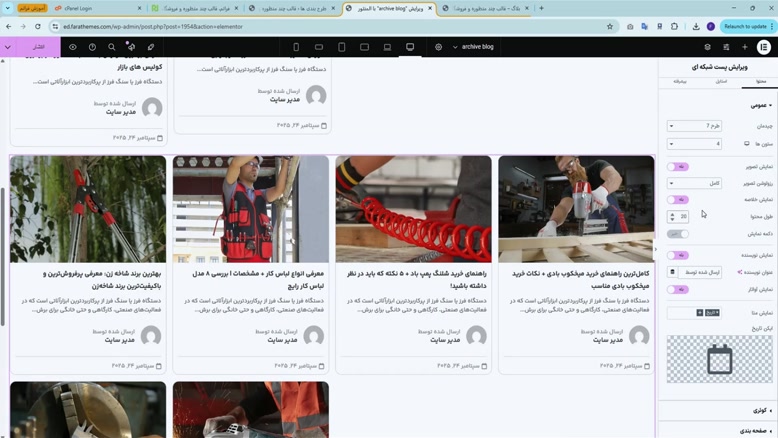Switch to the استایل tab
The width and height of the screenshot is (778, 438).
click(721, 81)
